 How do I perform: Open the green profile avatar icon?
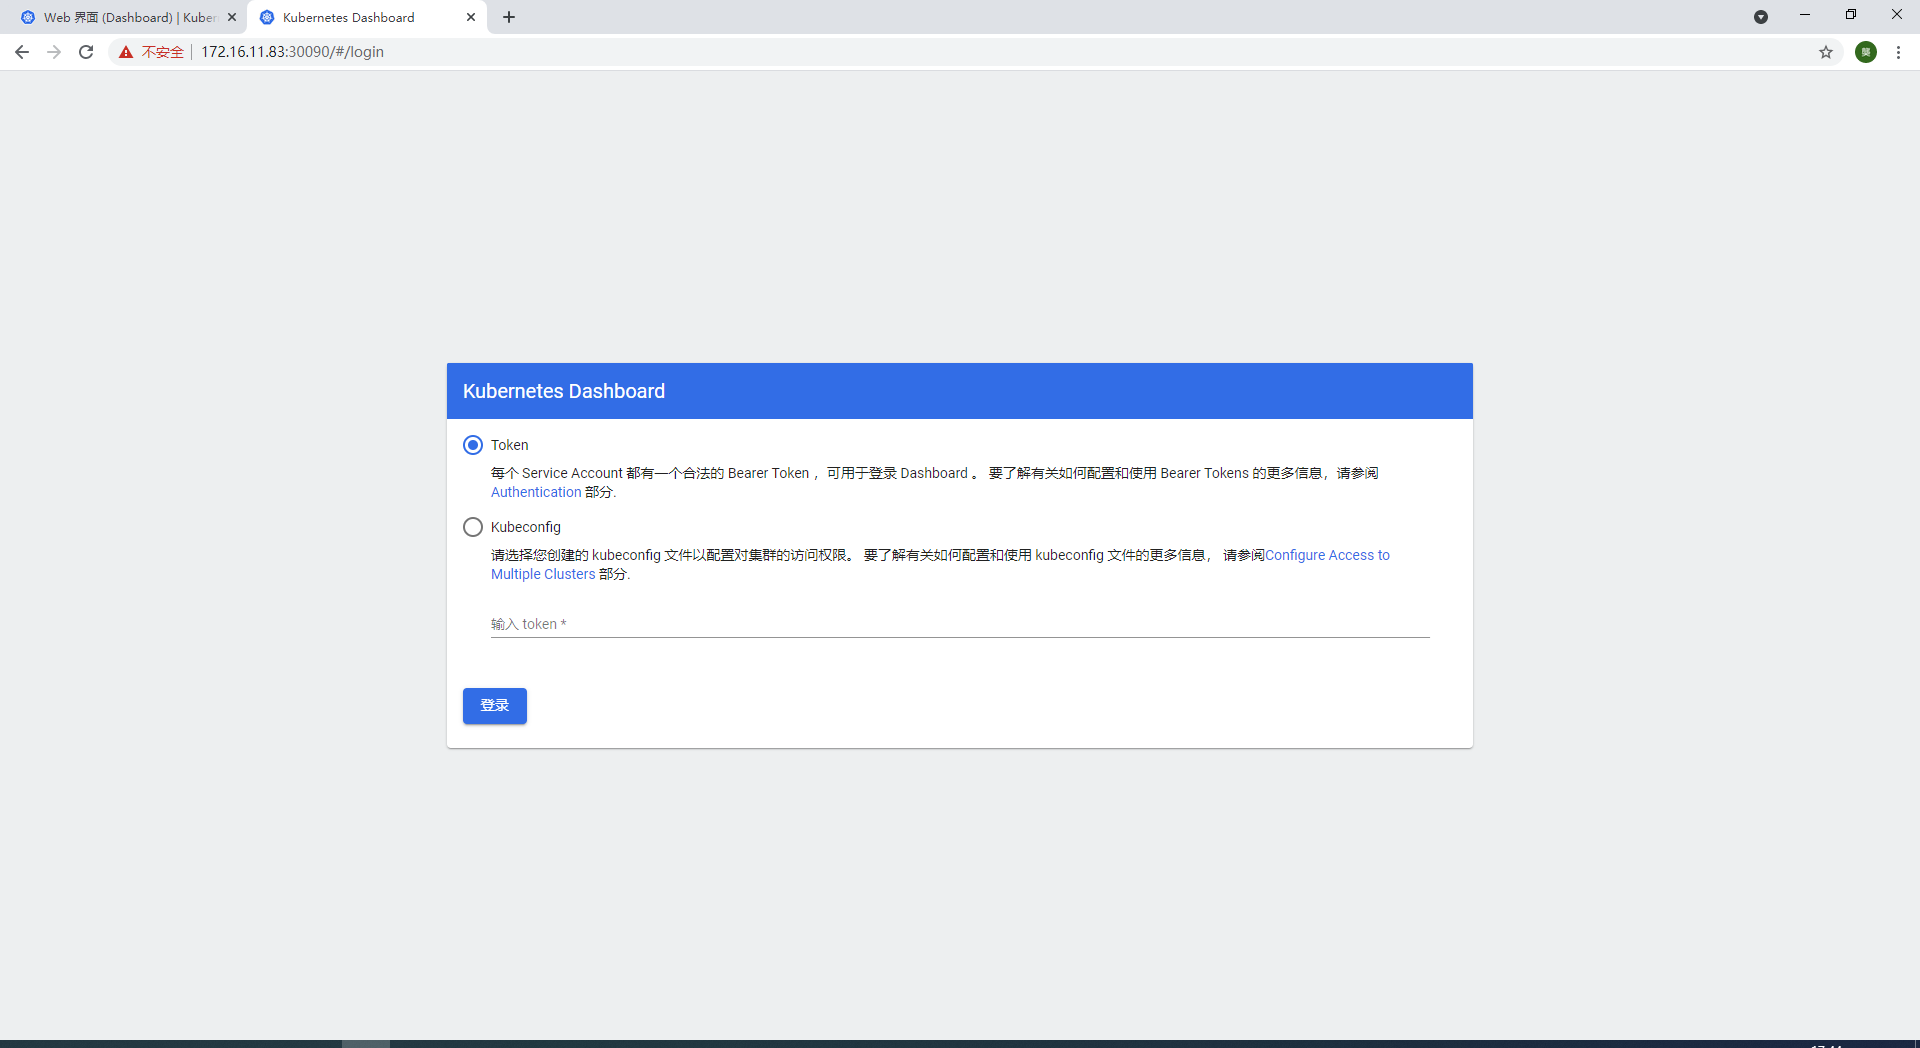pos(1866,52)
